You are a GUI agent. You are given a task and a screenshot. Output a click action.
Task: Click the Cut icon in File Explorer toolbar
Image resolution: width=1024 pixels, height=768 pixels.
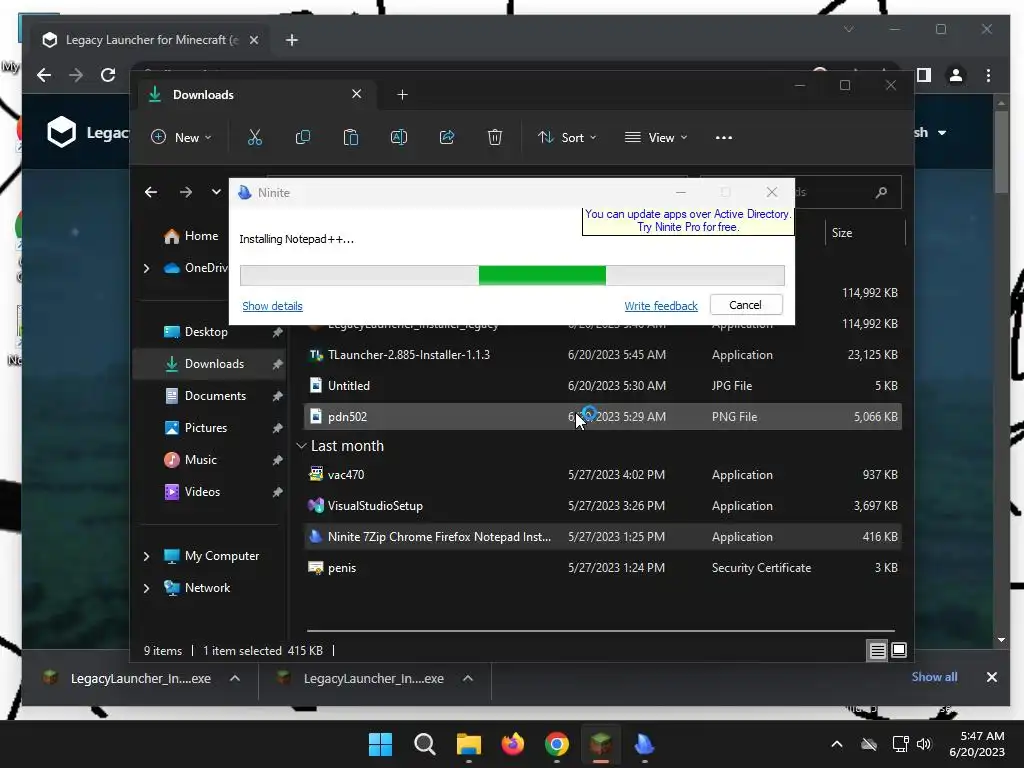[255, 137]
